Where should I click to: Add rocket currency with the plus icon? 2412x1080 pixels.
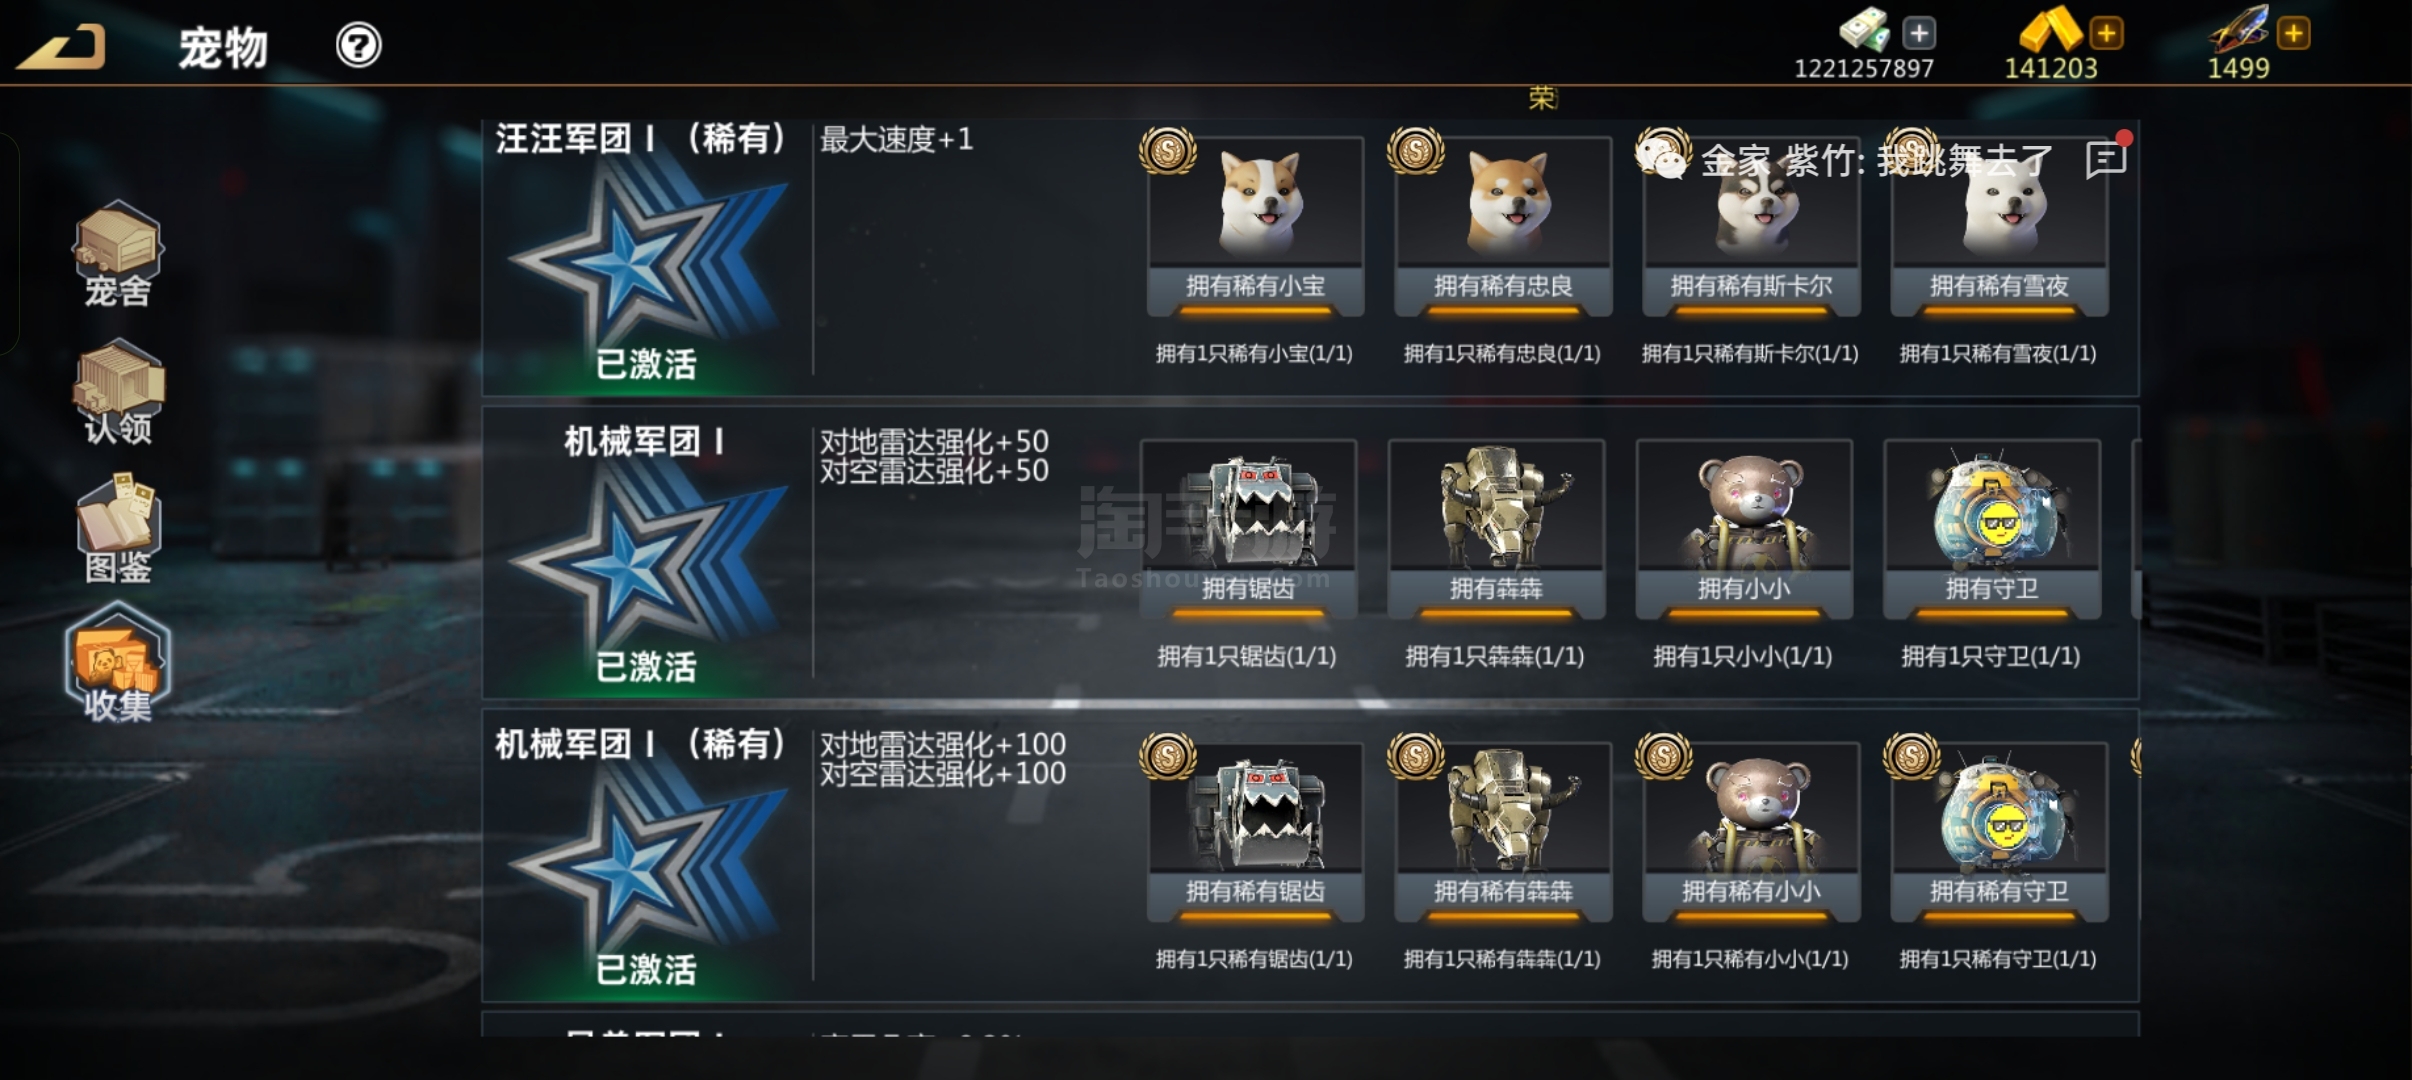pyautogui.click(x=2294, y=33)
